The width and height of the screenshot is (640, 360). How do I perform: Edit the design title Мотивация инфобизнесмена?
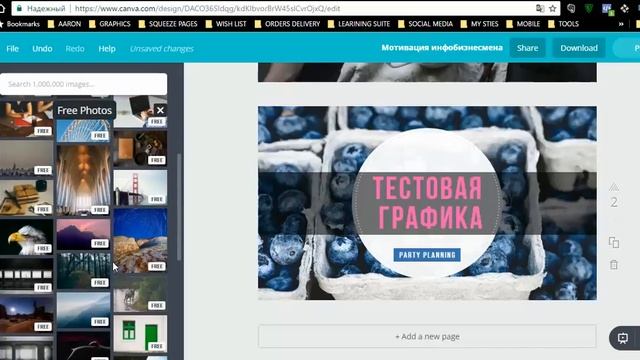pyautogui.click(x=442, y=48)
